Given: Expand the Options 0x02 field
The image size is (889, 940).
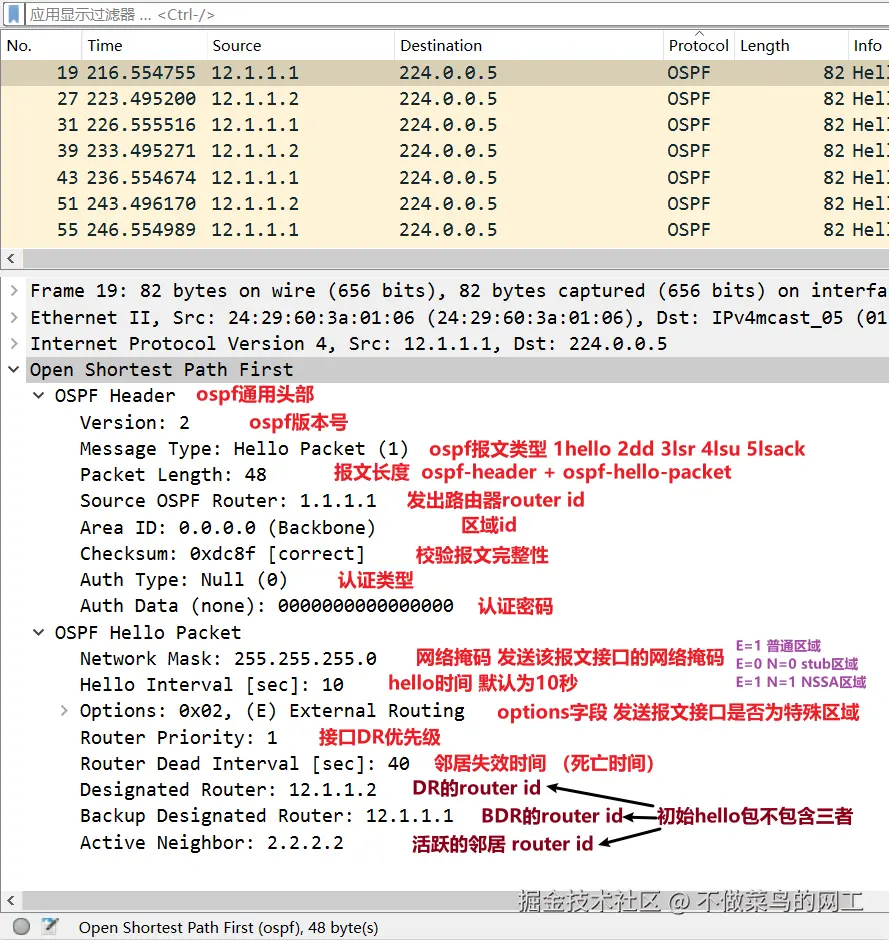Looking at the screenshot, I should [64, 711].
